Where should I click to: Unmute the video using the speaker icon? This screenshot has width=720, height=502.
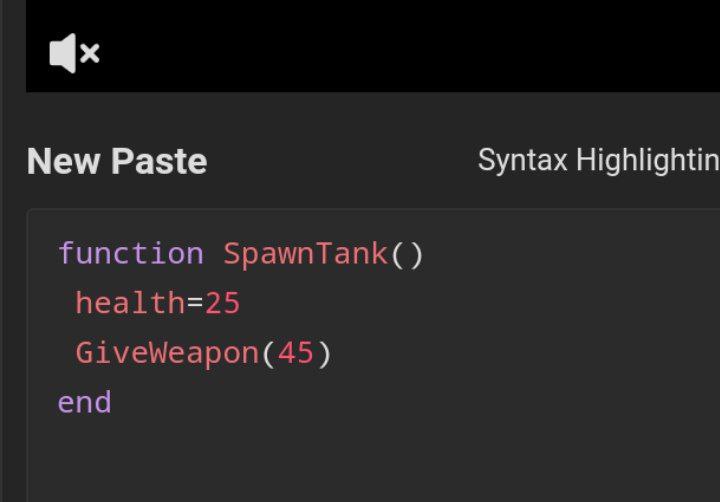tap(74, 53)
